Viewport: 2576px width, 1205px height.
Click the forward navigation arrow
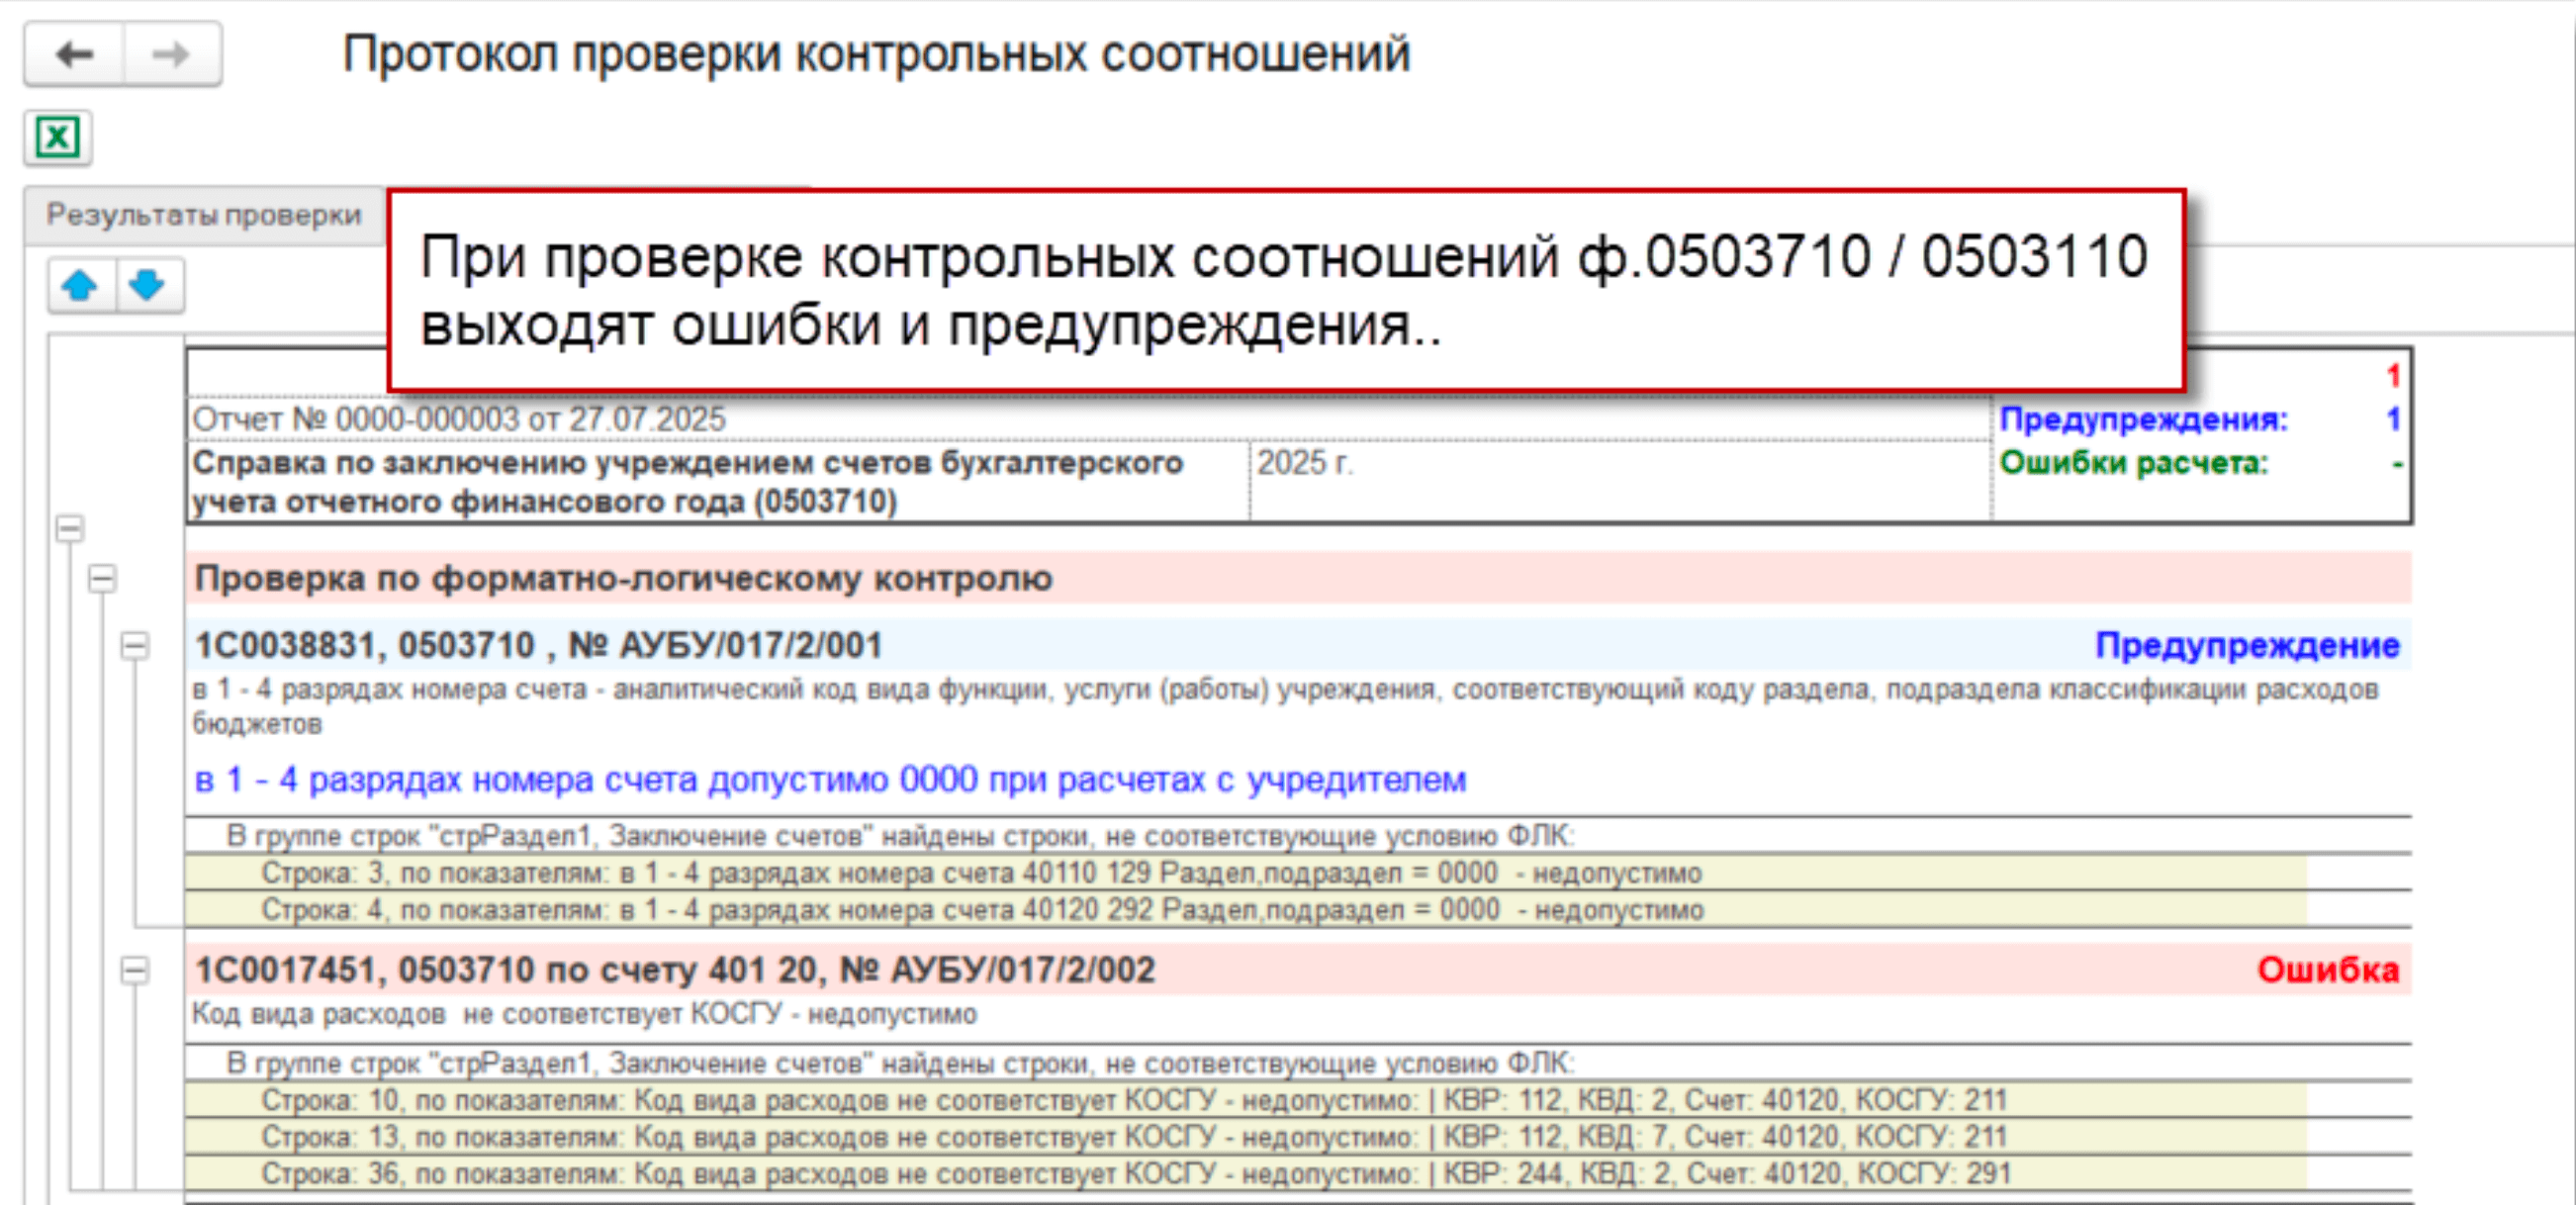(x=171, y=54)
